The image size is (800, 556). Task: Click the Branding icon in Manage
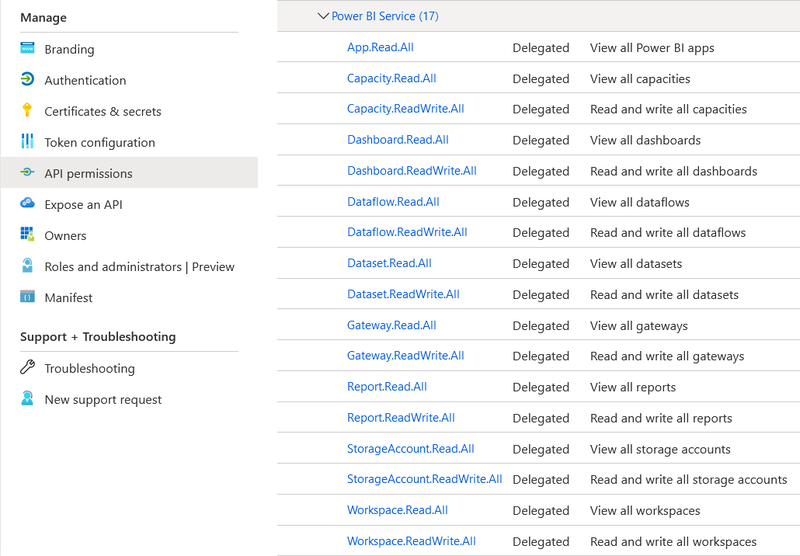pyautogui.click(x=27, y=48)
